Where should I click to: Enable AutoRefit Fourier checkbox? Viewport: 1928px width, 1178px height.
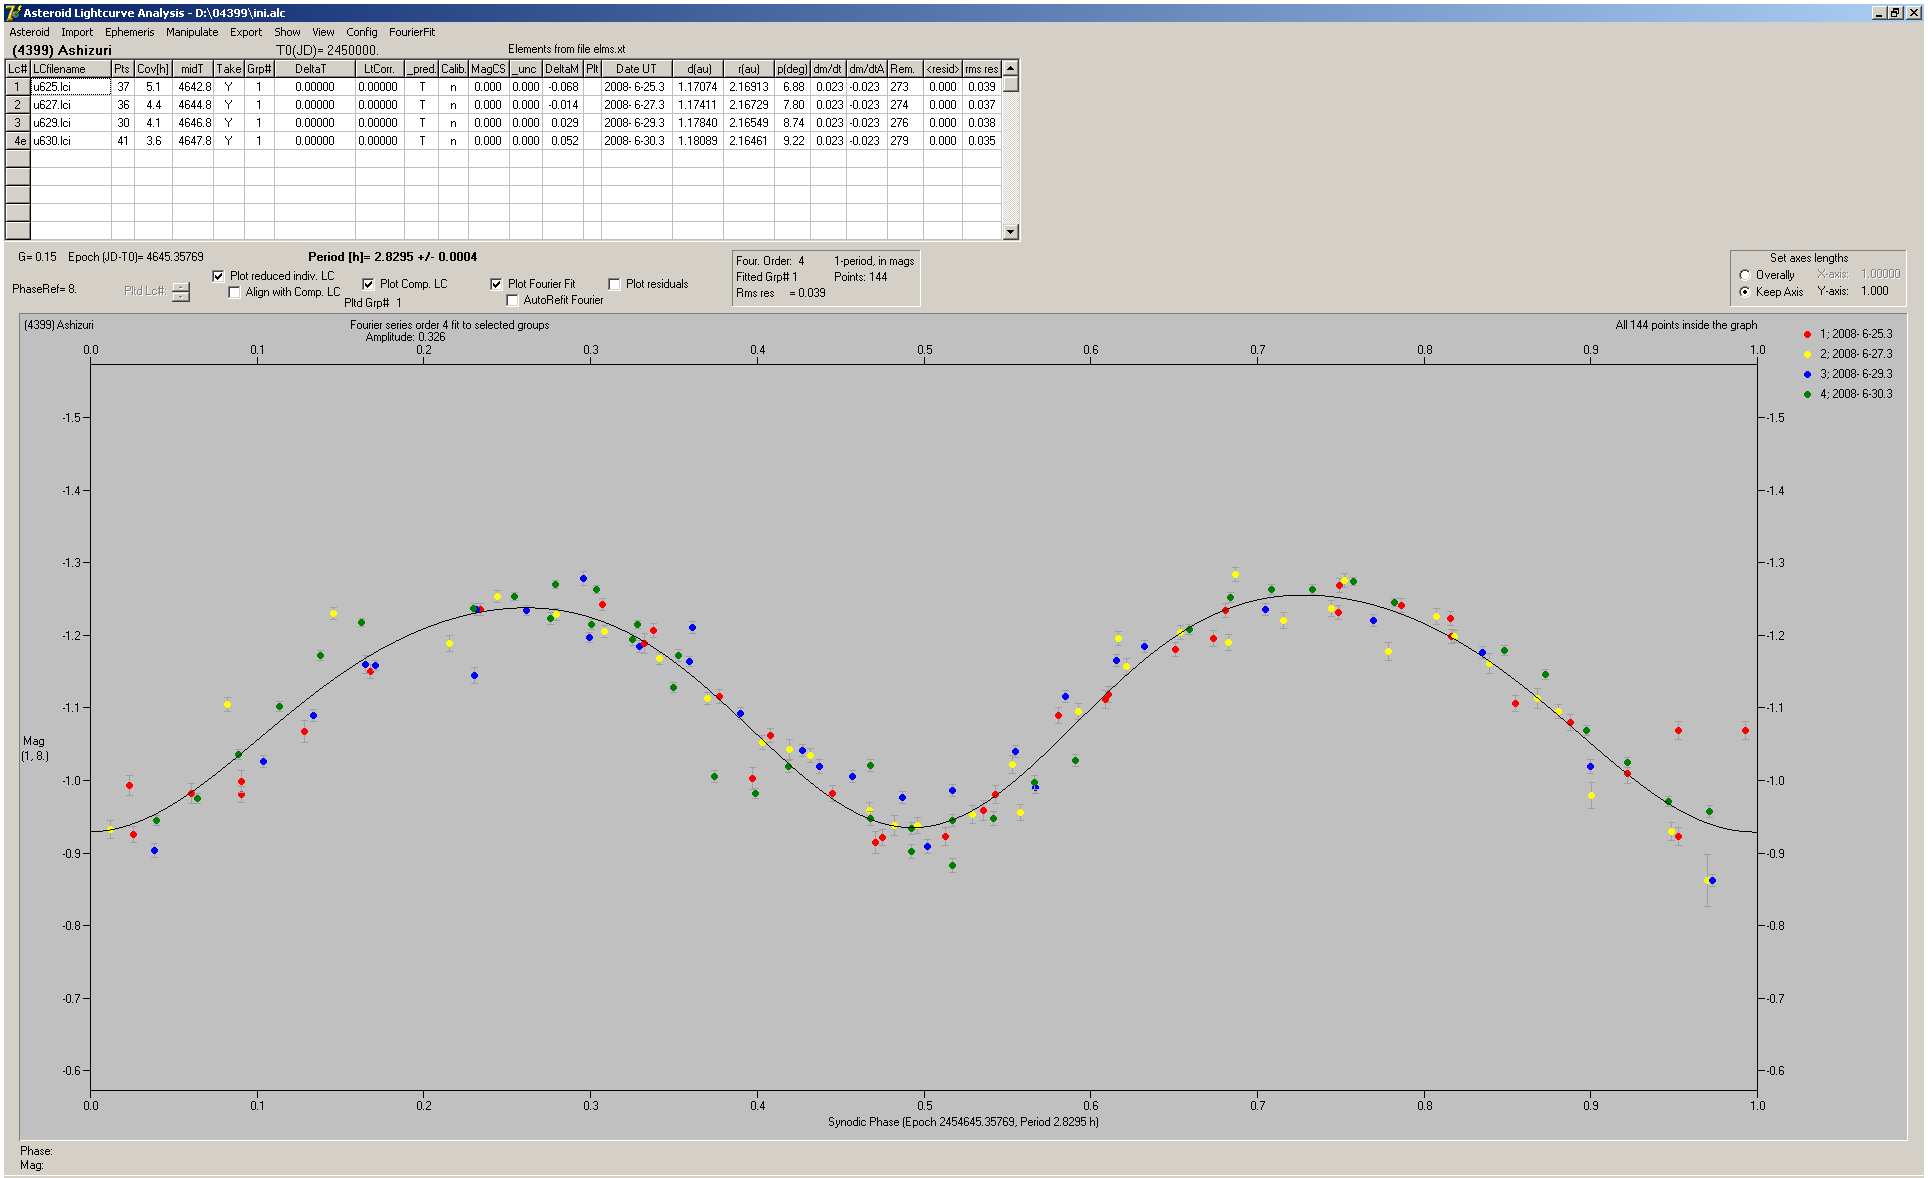point(512,300)
